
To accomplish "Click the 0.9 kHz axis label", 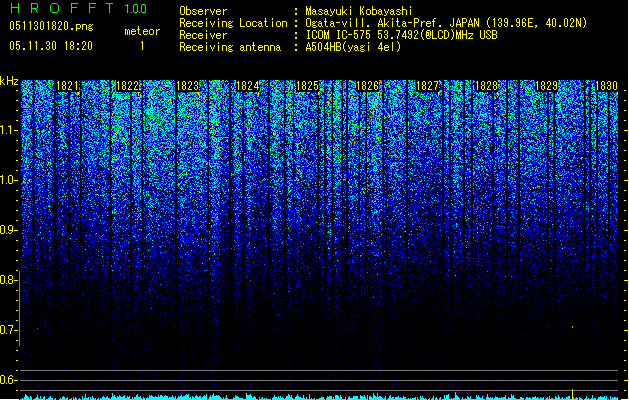I will [7, 230].
